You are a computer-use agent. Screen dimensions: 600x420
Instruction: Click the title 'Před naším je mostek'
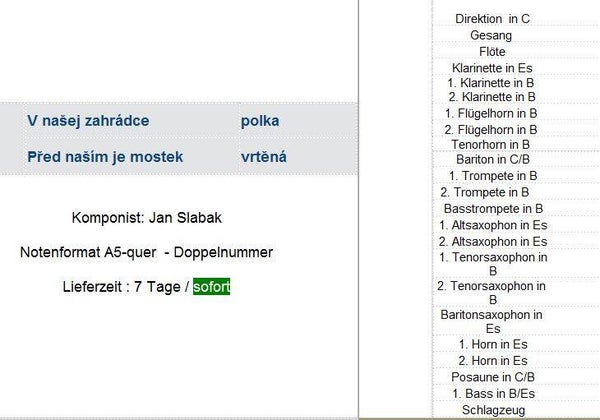pyautogui.click(x=105, y=156)
